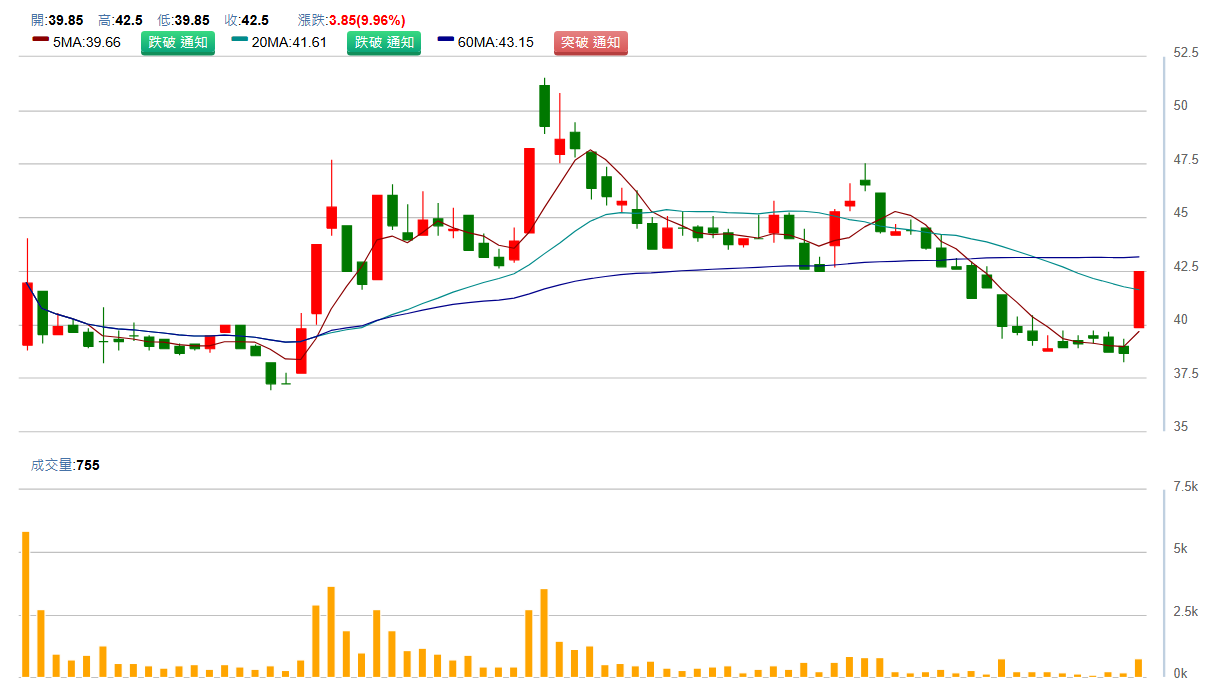The height and width of the screenshot is (700, 1213).
Task: Click the 開:39.85 opening price text
Action: pos(58,20)
